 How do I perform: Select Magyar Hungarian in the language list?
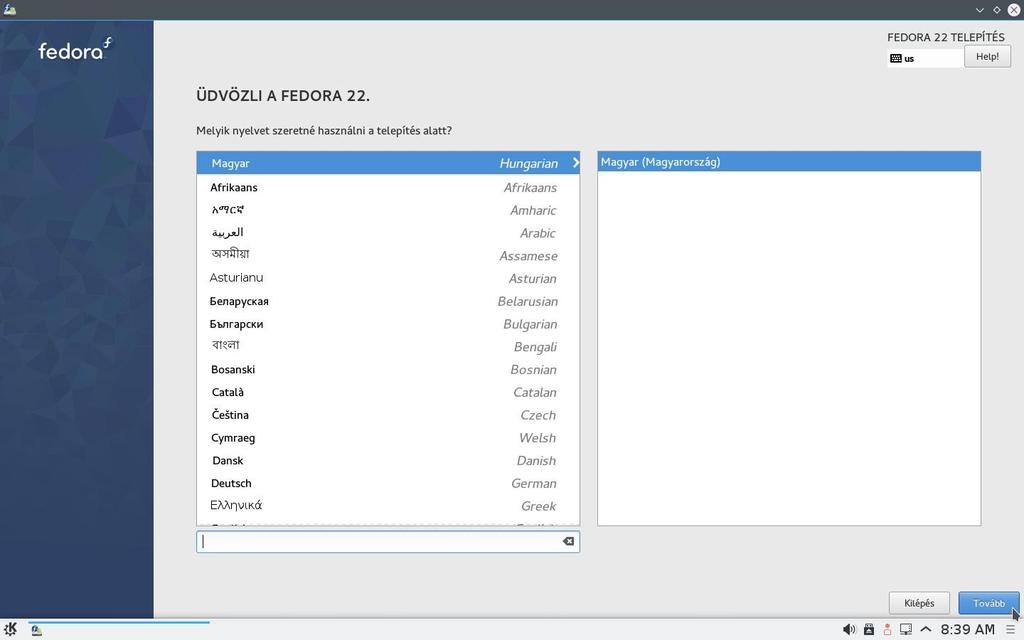[388, 163]
